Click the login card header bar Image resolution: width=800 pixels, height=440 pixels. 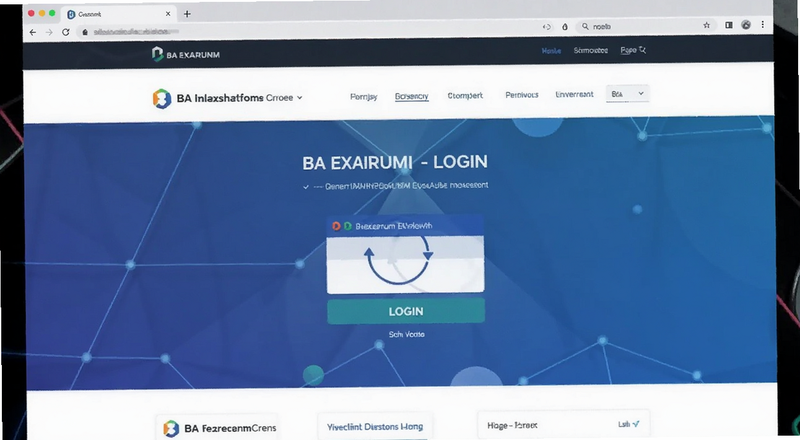pyautogui.click(x=405, y=226)
